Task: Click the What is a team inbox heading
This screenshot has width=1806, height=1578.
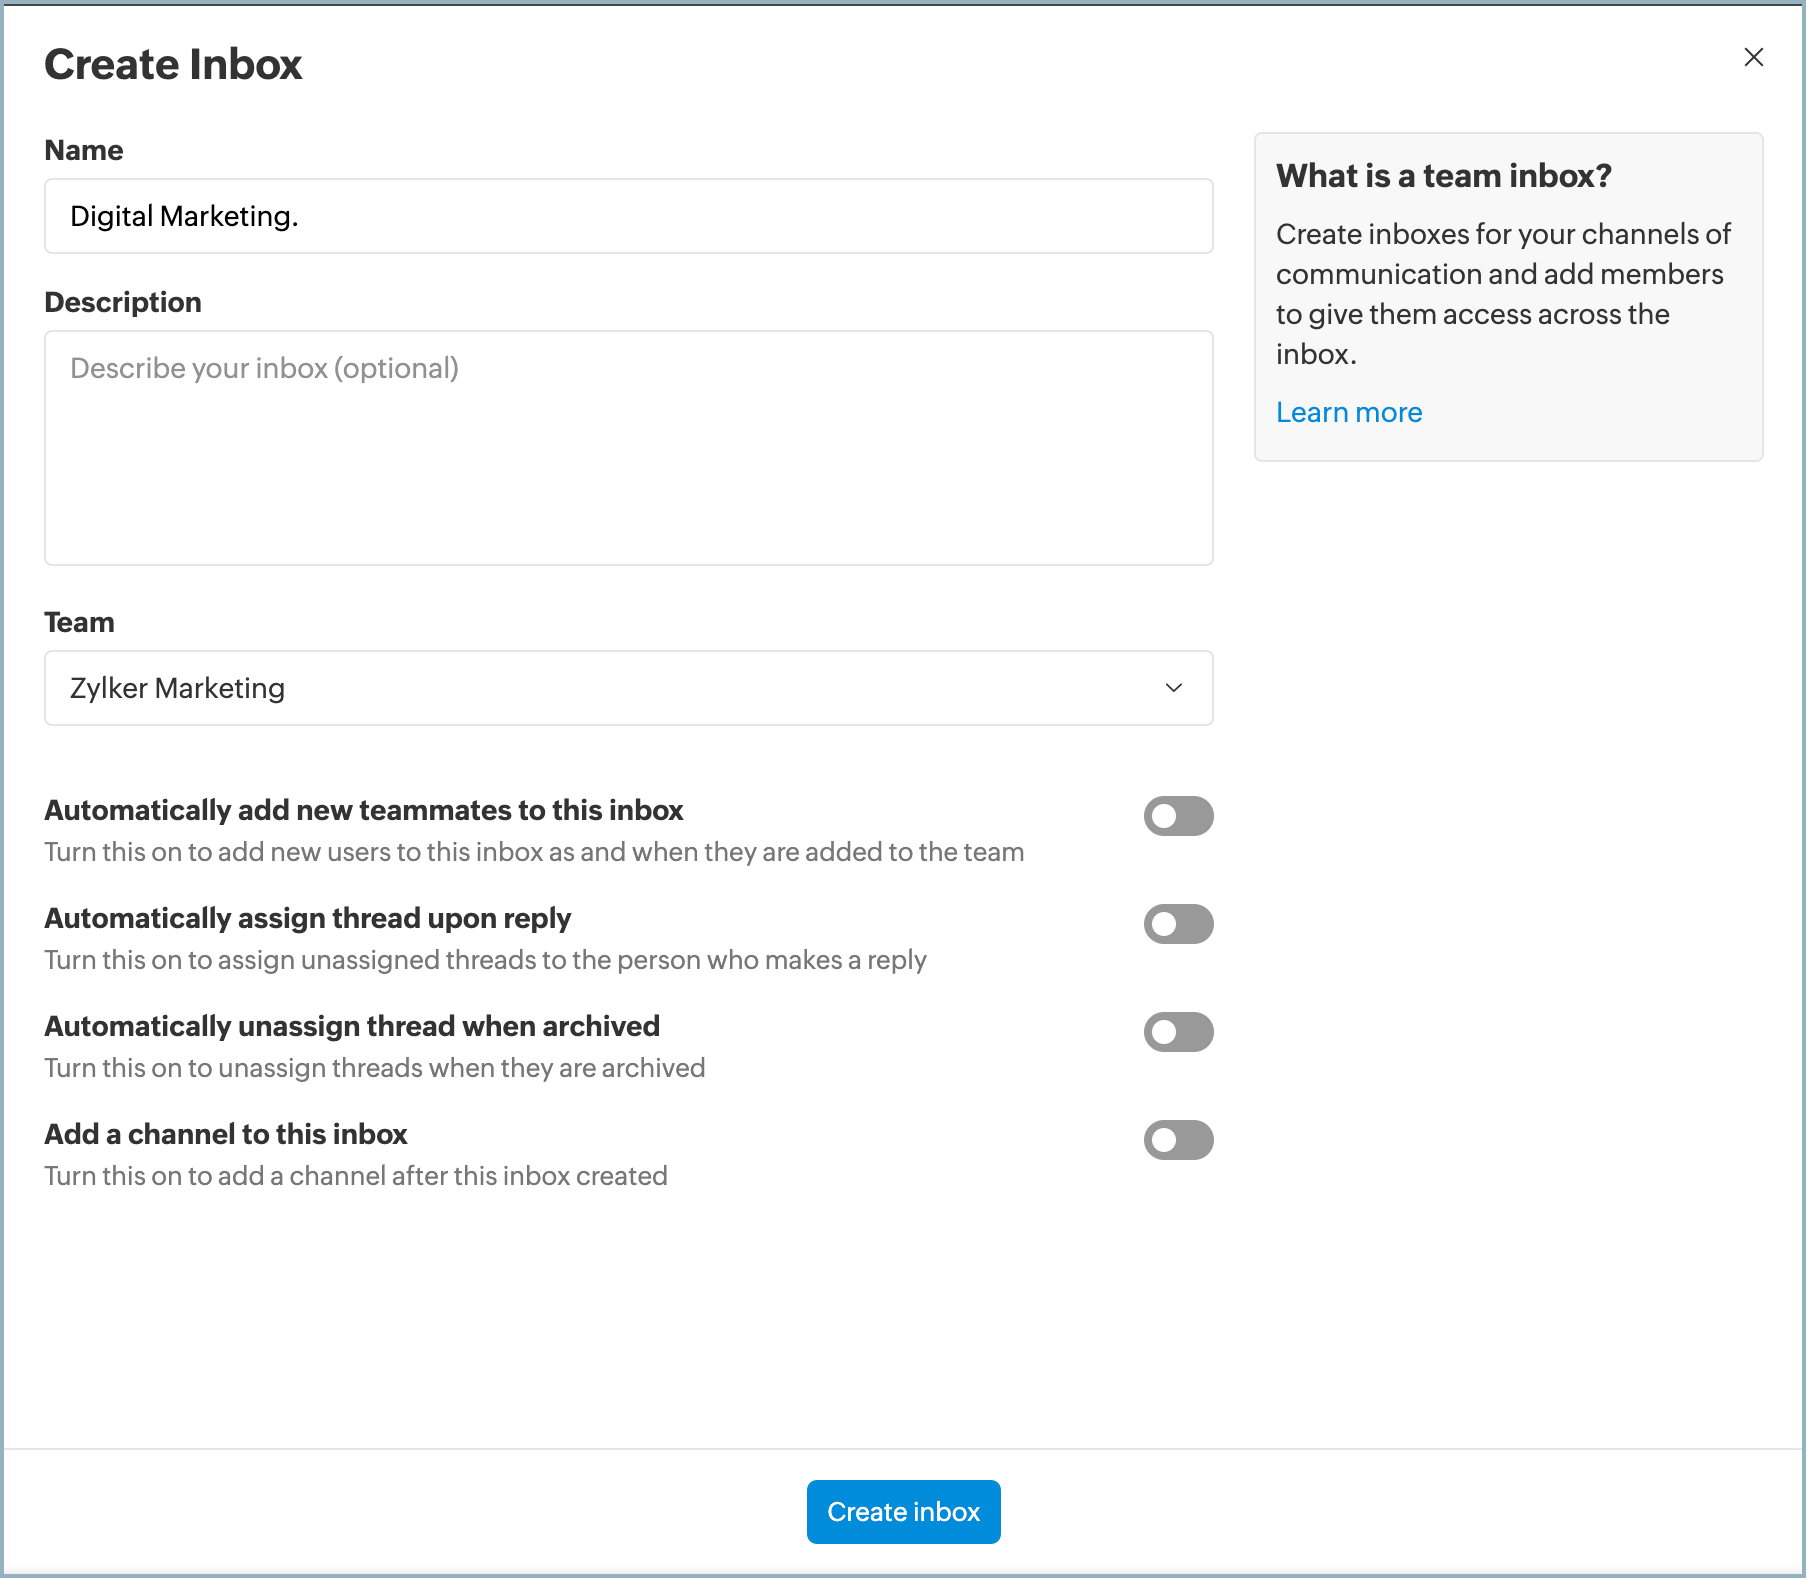Action: (x=1443, y=176)
